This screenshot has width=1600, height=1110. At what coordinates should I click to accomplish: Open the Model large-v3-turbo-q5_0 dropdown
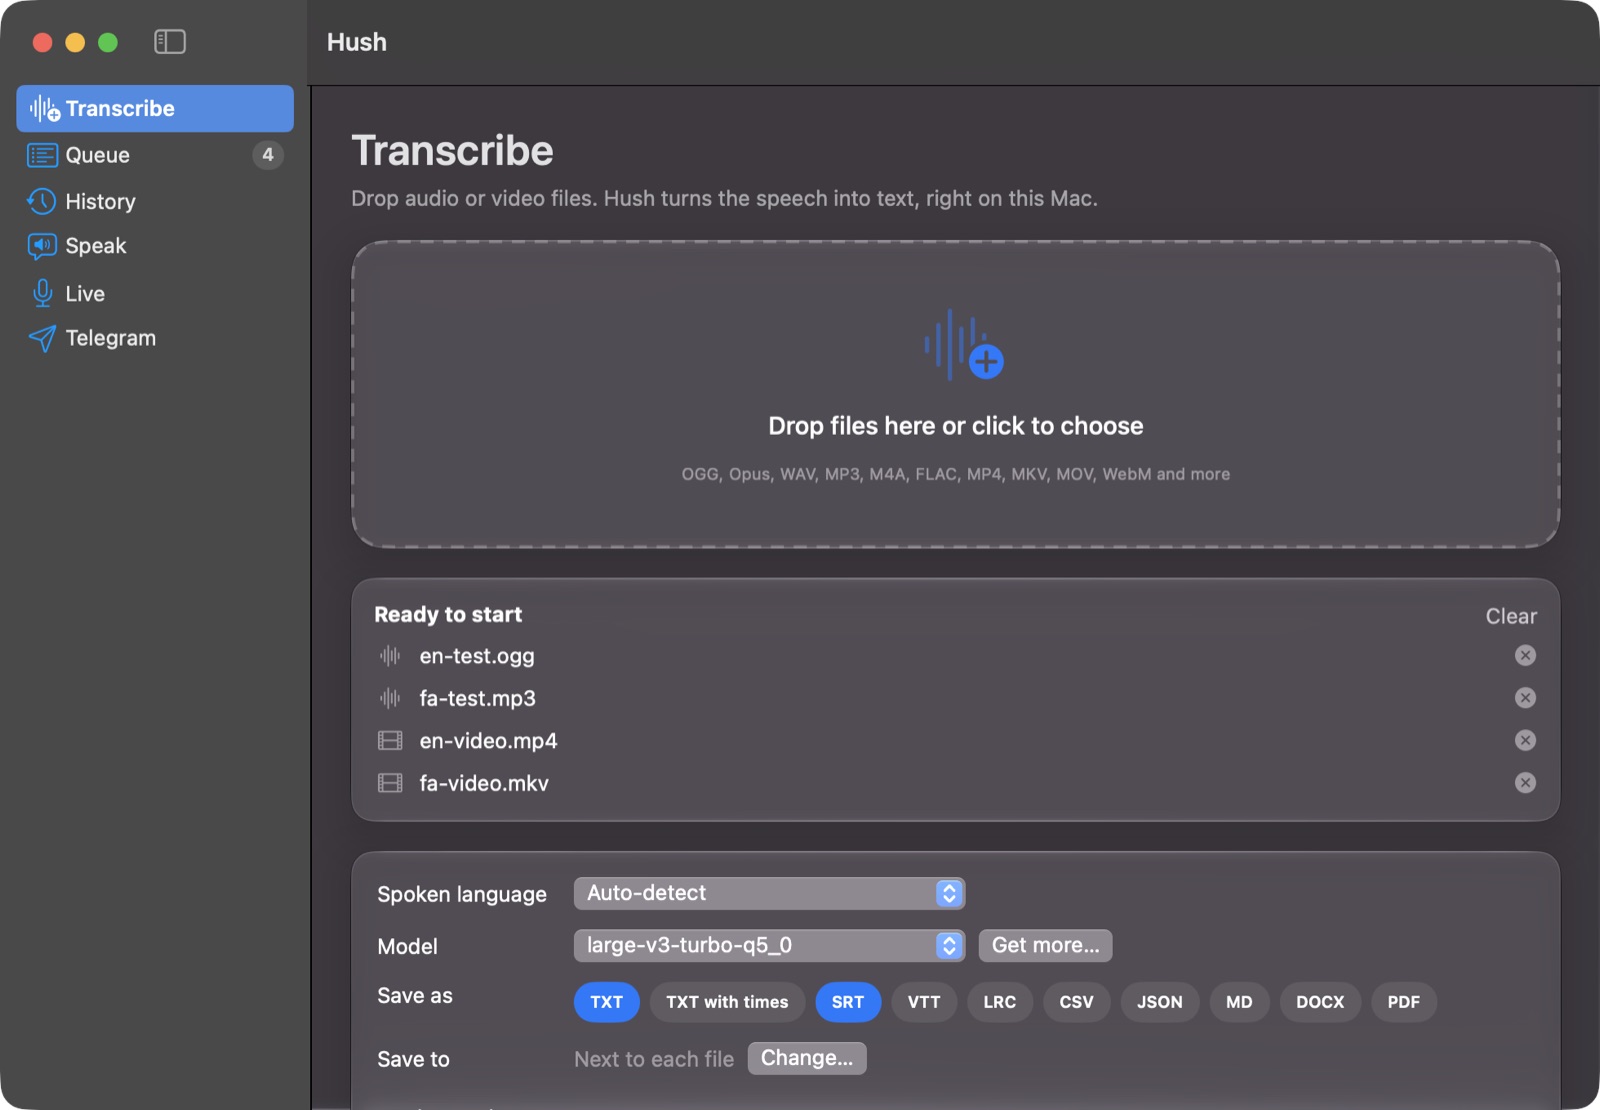(x=769, y=945)
